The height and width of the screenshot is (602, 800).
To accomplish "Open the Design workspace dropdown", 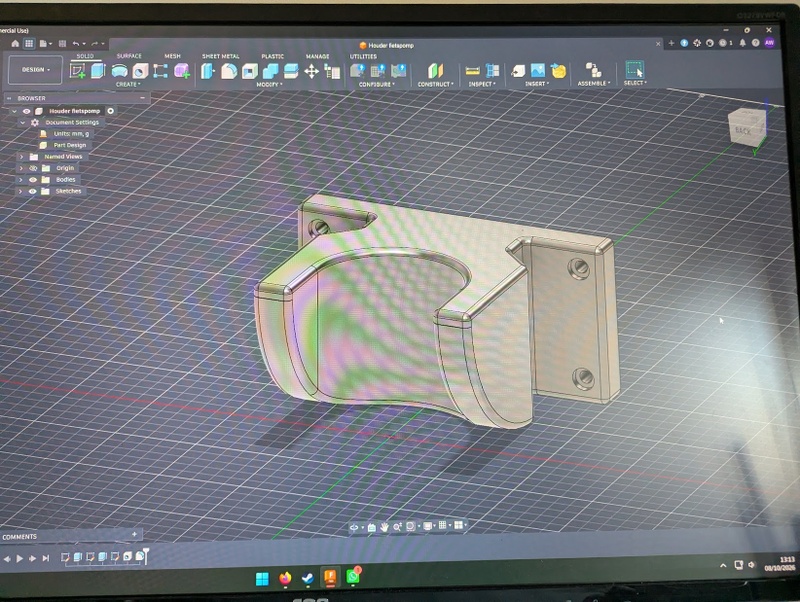I will click(x=35, y=69).
